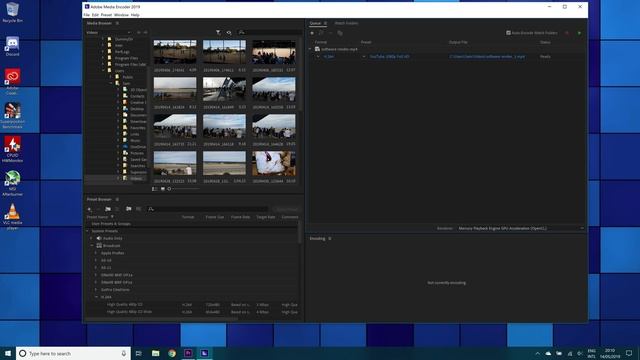Image resolution: width=640 pixels, height=360 pixels.
Task: Create new preset with plus icon
Action: [x=89, y=209]
